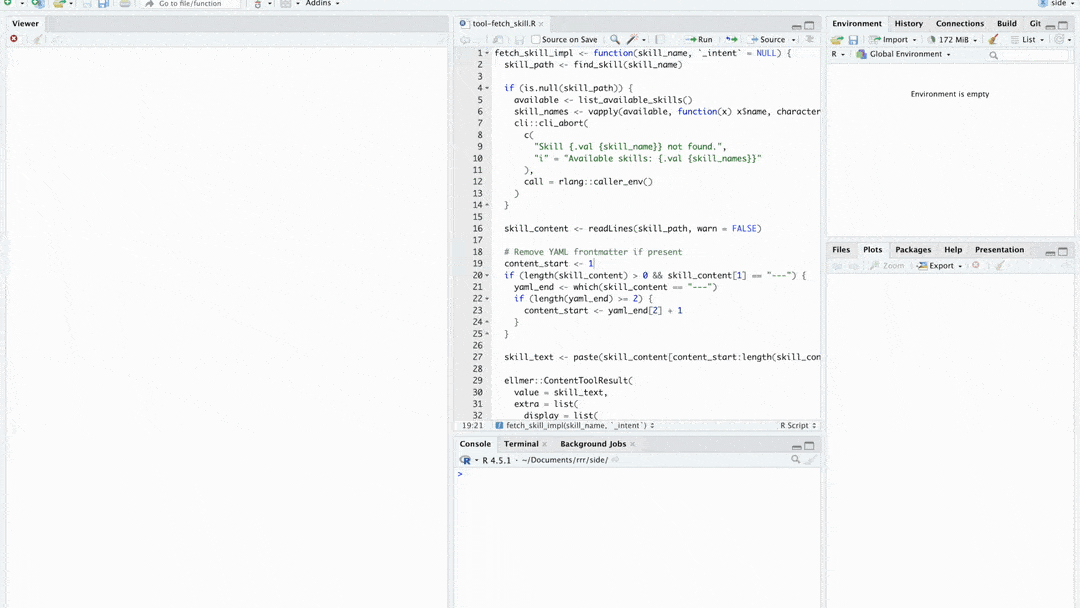Switch to the History tab
Screen dimensions: 1080x608
click(908, 23)
